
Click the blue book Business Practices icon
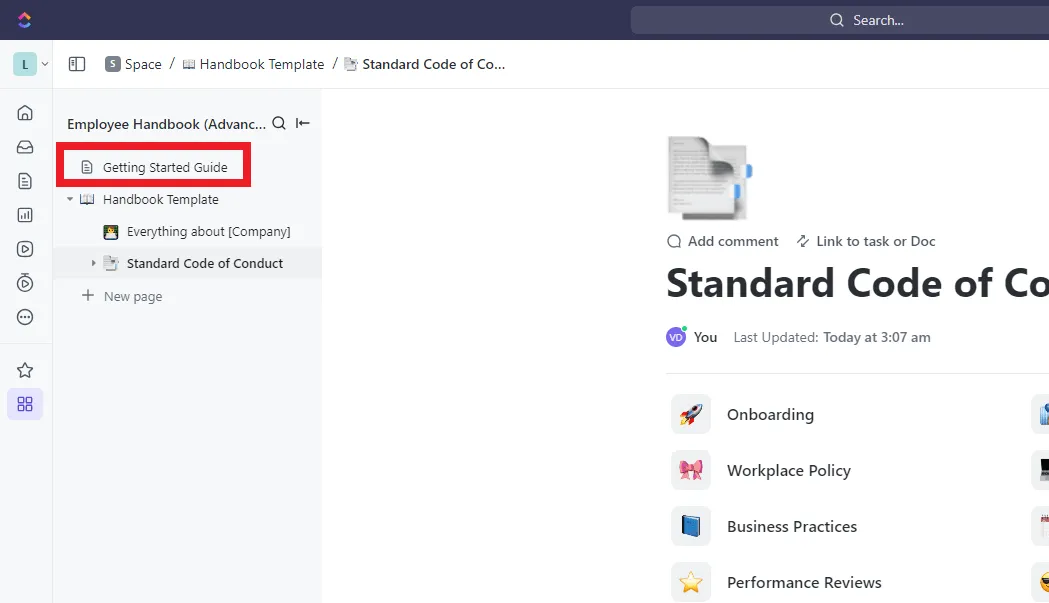coord(691,526)
